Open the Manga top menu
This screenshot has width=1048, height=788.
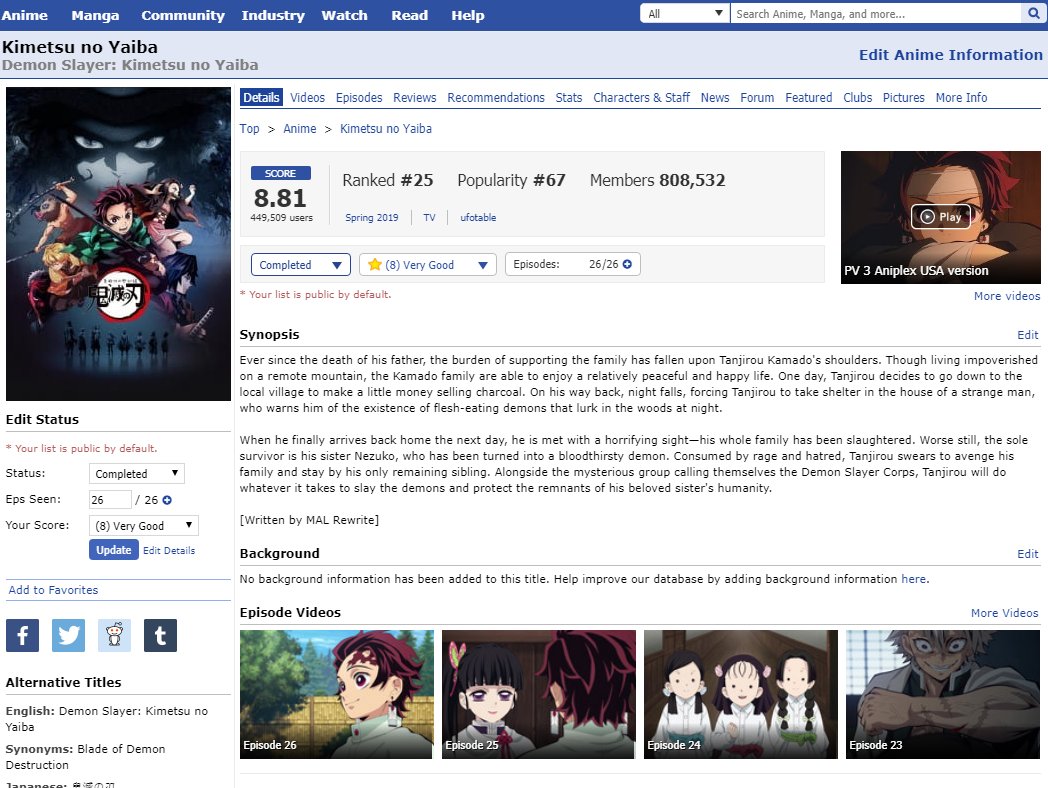pyautogui.click(x=95, y=15)
